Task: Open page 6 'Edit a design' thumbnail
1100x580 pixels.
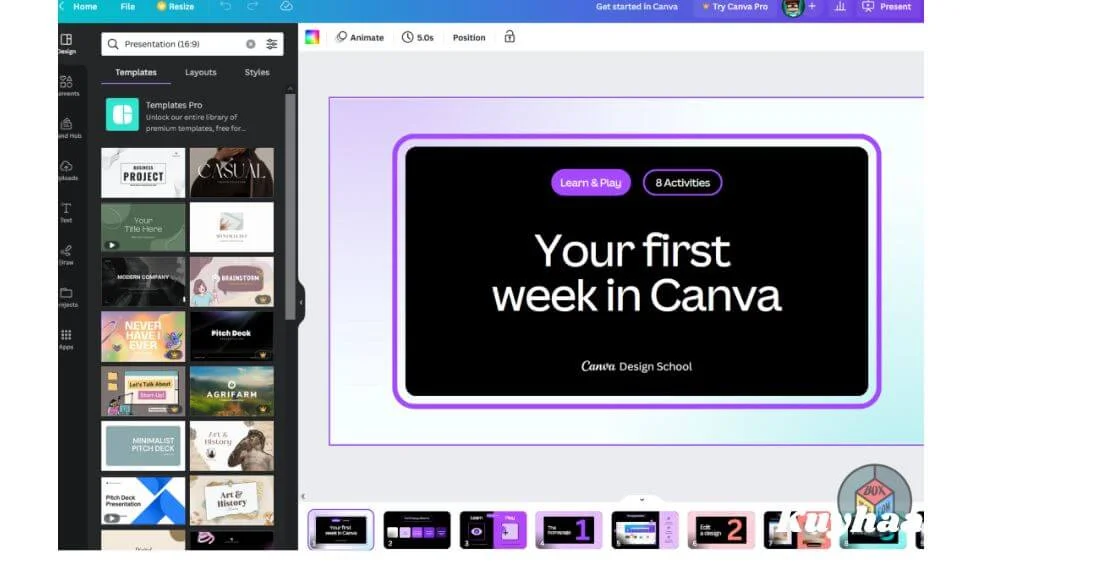Action: tap(720, 530)
